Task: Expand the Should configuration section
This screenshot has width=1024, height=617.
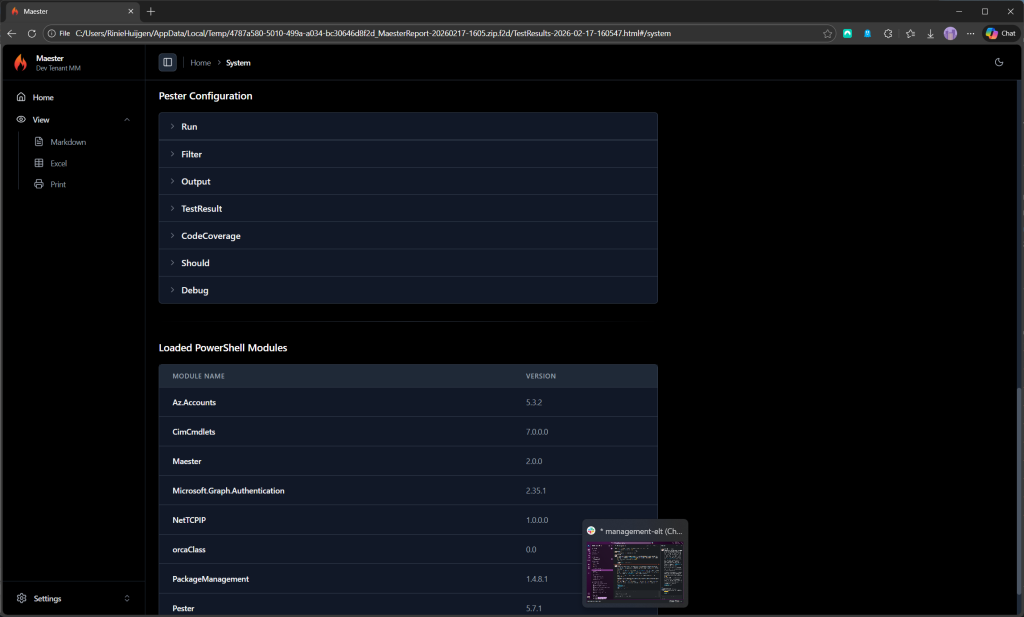Action: pos(408,263)
